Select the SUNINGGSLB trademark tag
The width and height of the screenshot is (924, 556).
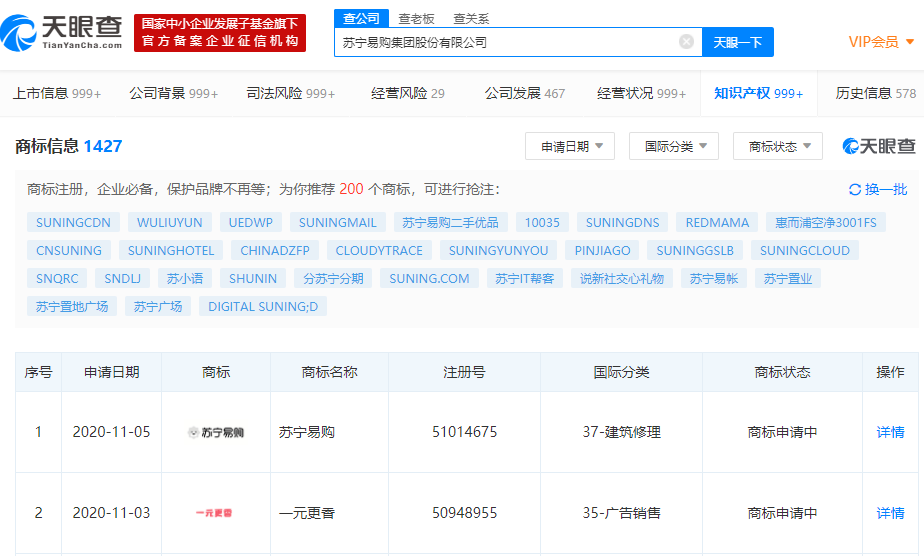(x=695, y=250)
